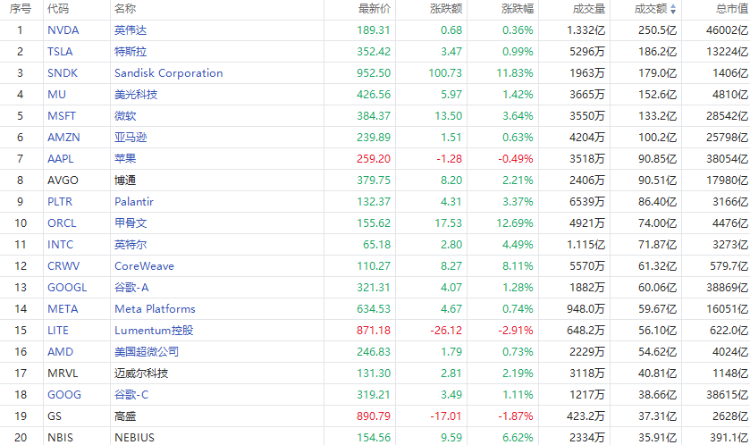Open the GOOG ticker link
750x445 pixels.
point(64,395)
